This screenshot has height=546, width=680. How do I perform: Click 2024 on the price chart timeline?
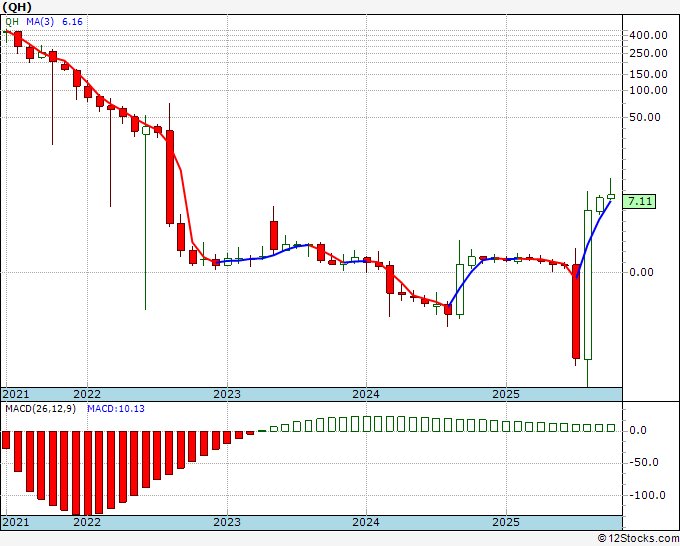[366, 394]
